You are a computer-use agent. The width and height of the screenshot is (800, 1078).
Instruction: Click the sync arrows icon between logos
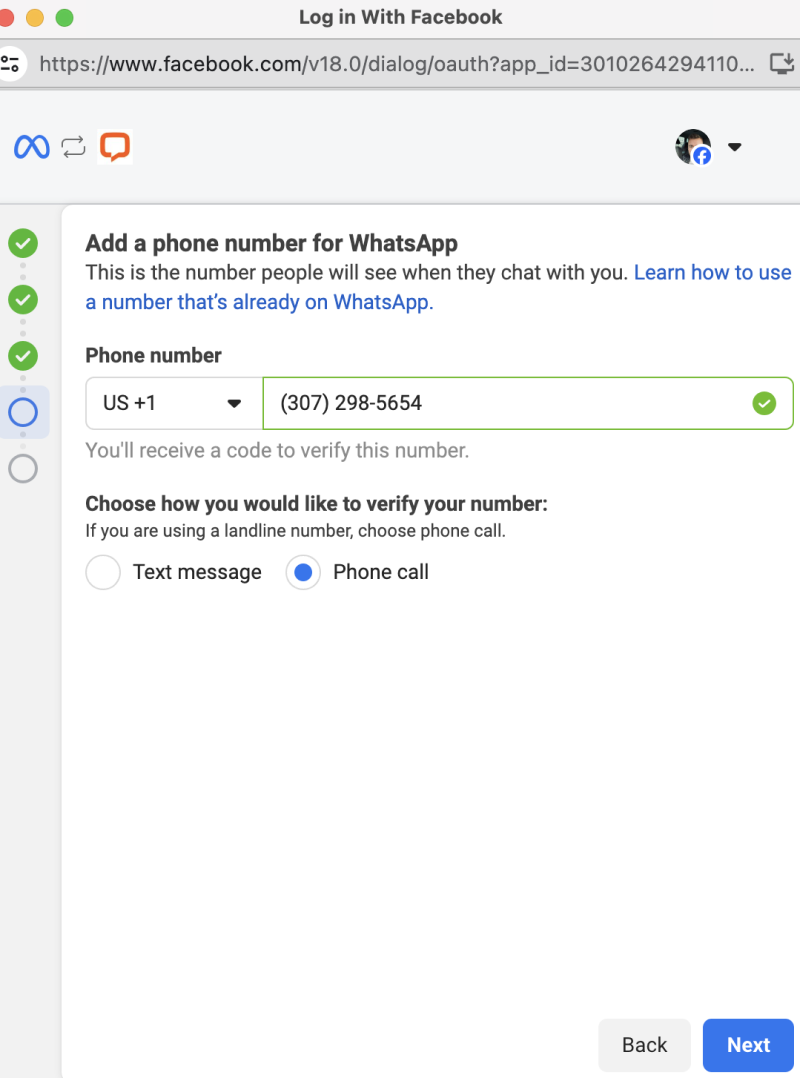click(74, 147)
